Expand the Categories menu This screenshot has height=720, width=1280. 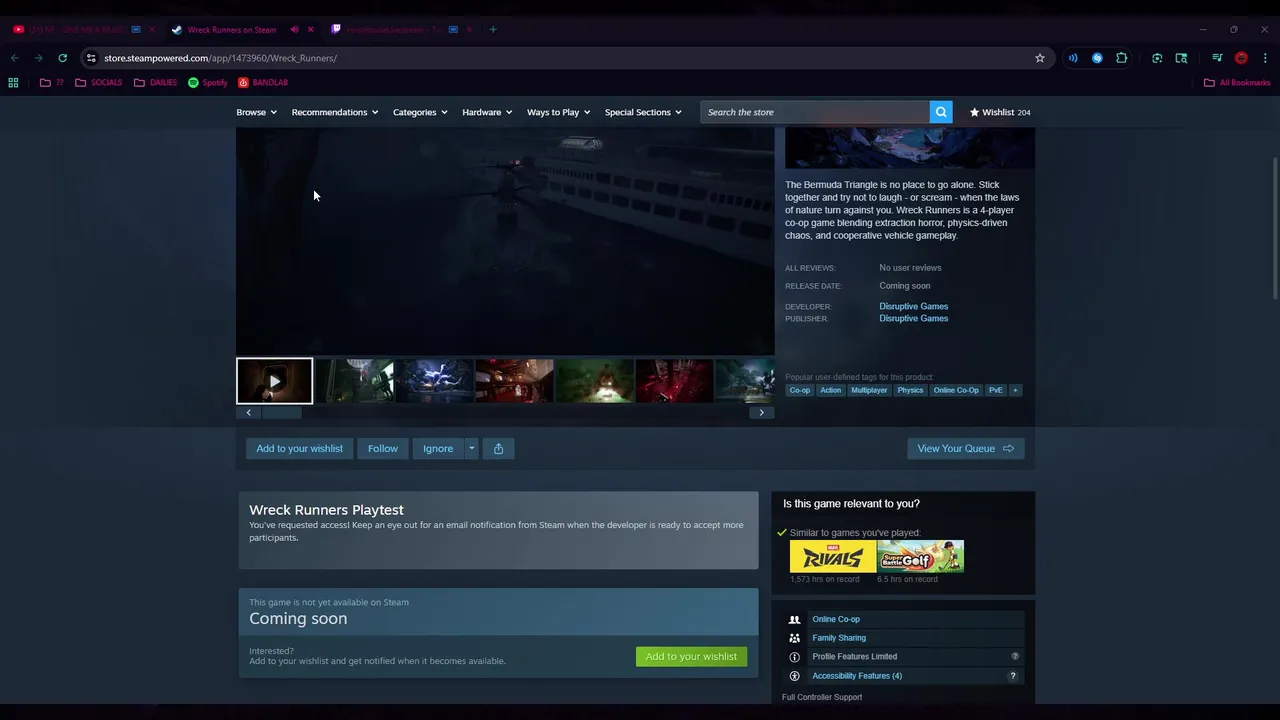click(420, 112)
